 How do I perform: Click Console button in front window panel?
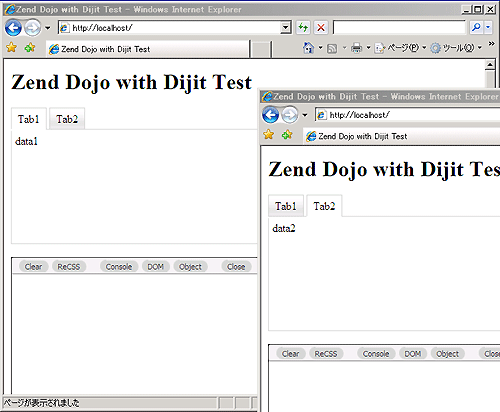[x=376, y=354]
